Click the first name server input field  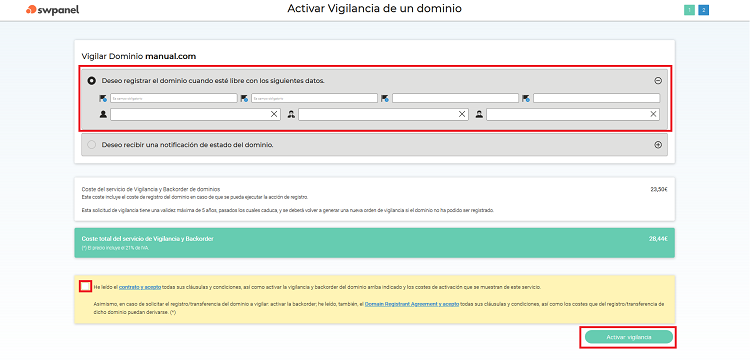click(x=174, y=98)
